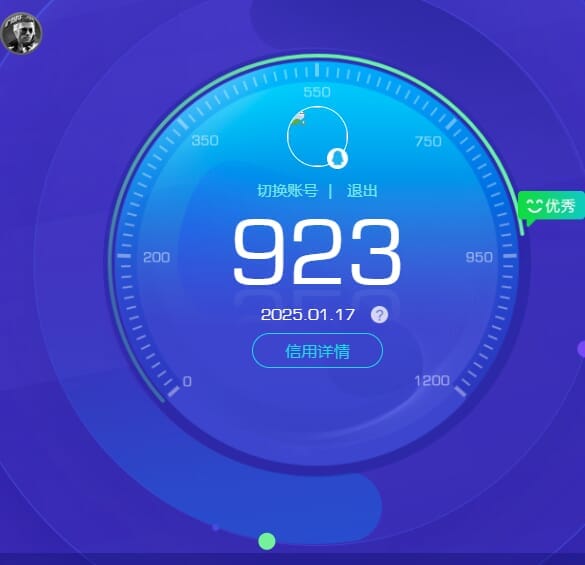Image resolution: width=585 pixels, height=565 pixels.
Task: Open the circular profile picture inside the gauge
Action: coord(317,136)
